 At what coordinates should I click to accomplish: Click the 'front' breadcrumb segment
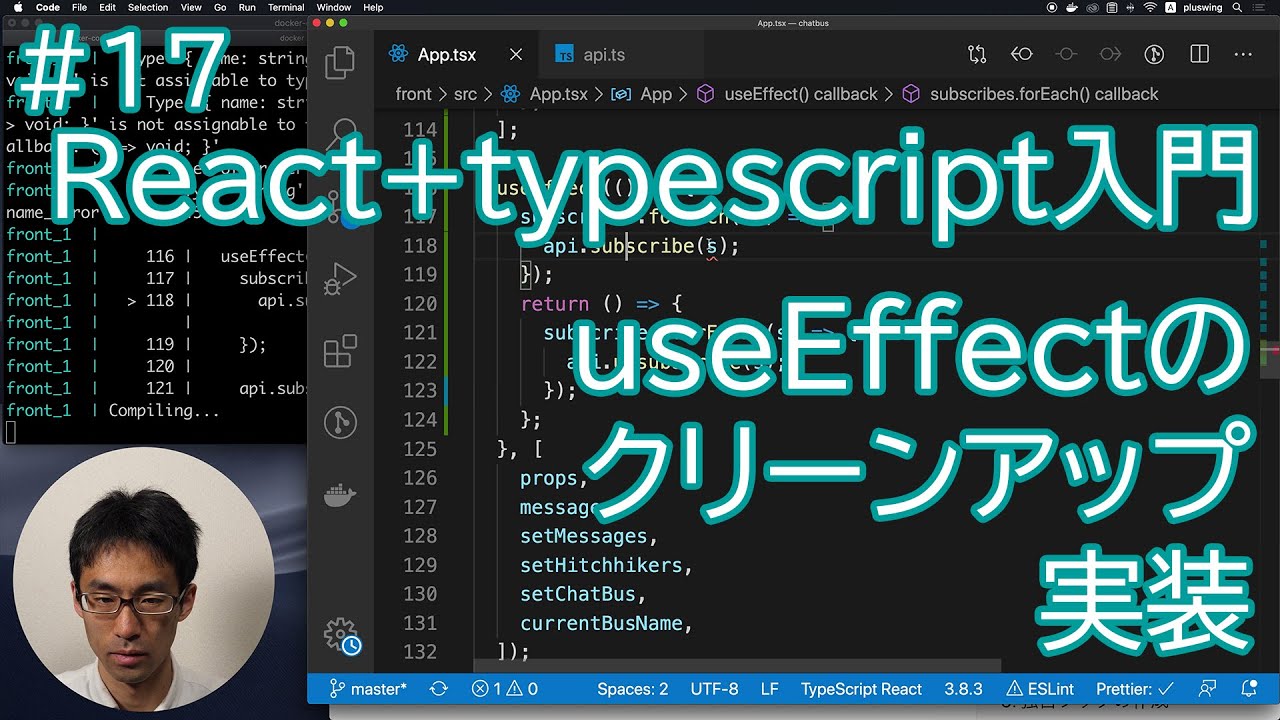tap(414, 94)
